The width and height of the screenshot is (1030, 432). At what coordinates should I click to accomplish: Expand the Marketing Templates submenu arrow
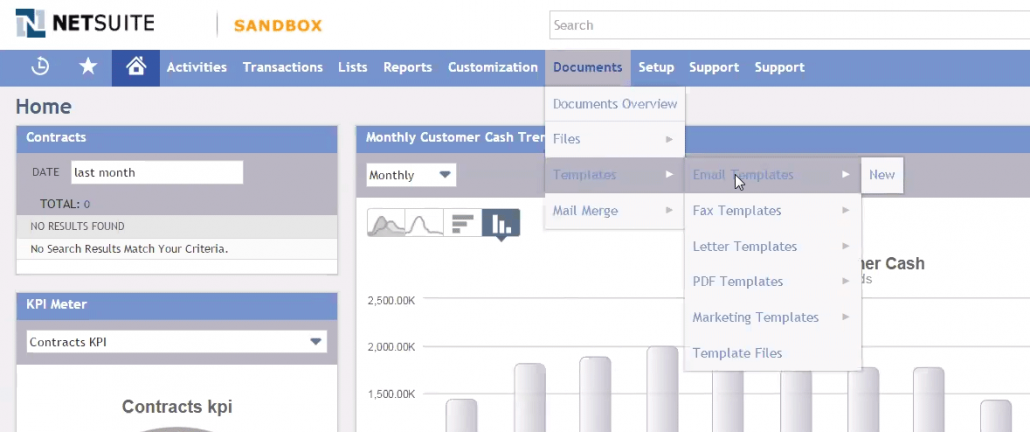point(845,317)
